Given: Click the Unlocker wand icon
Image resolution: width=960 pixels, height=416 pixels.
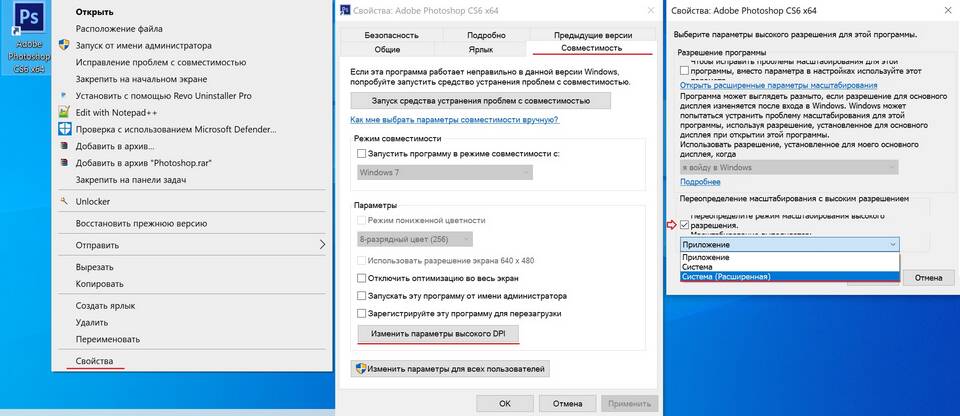Looking at the screenshot, I should [64, 201].
